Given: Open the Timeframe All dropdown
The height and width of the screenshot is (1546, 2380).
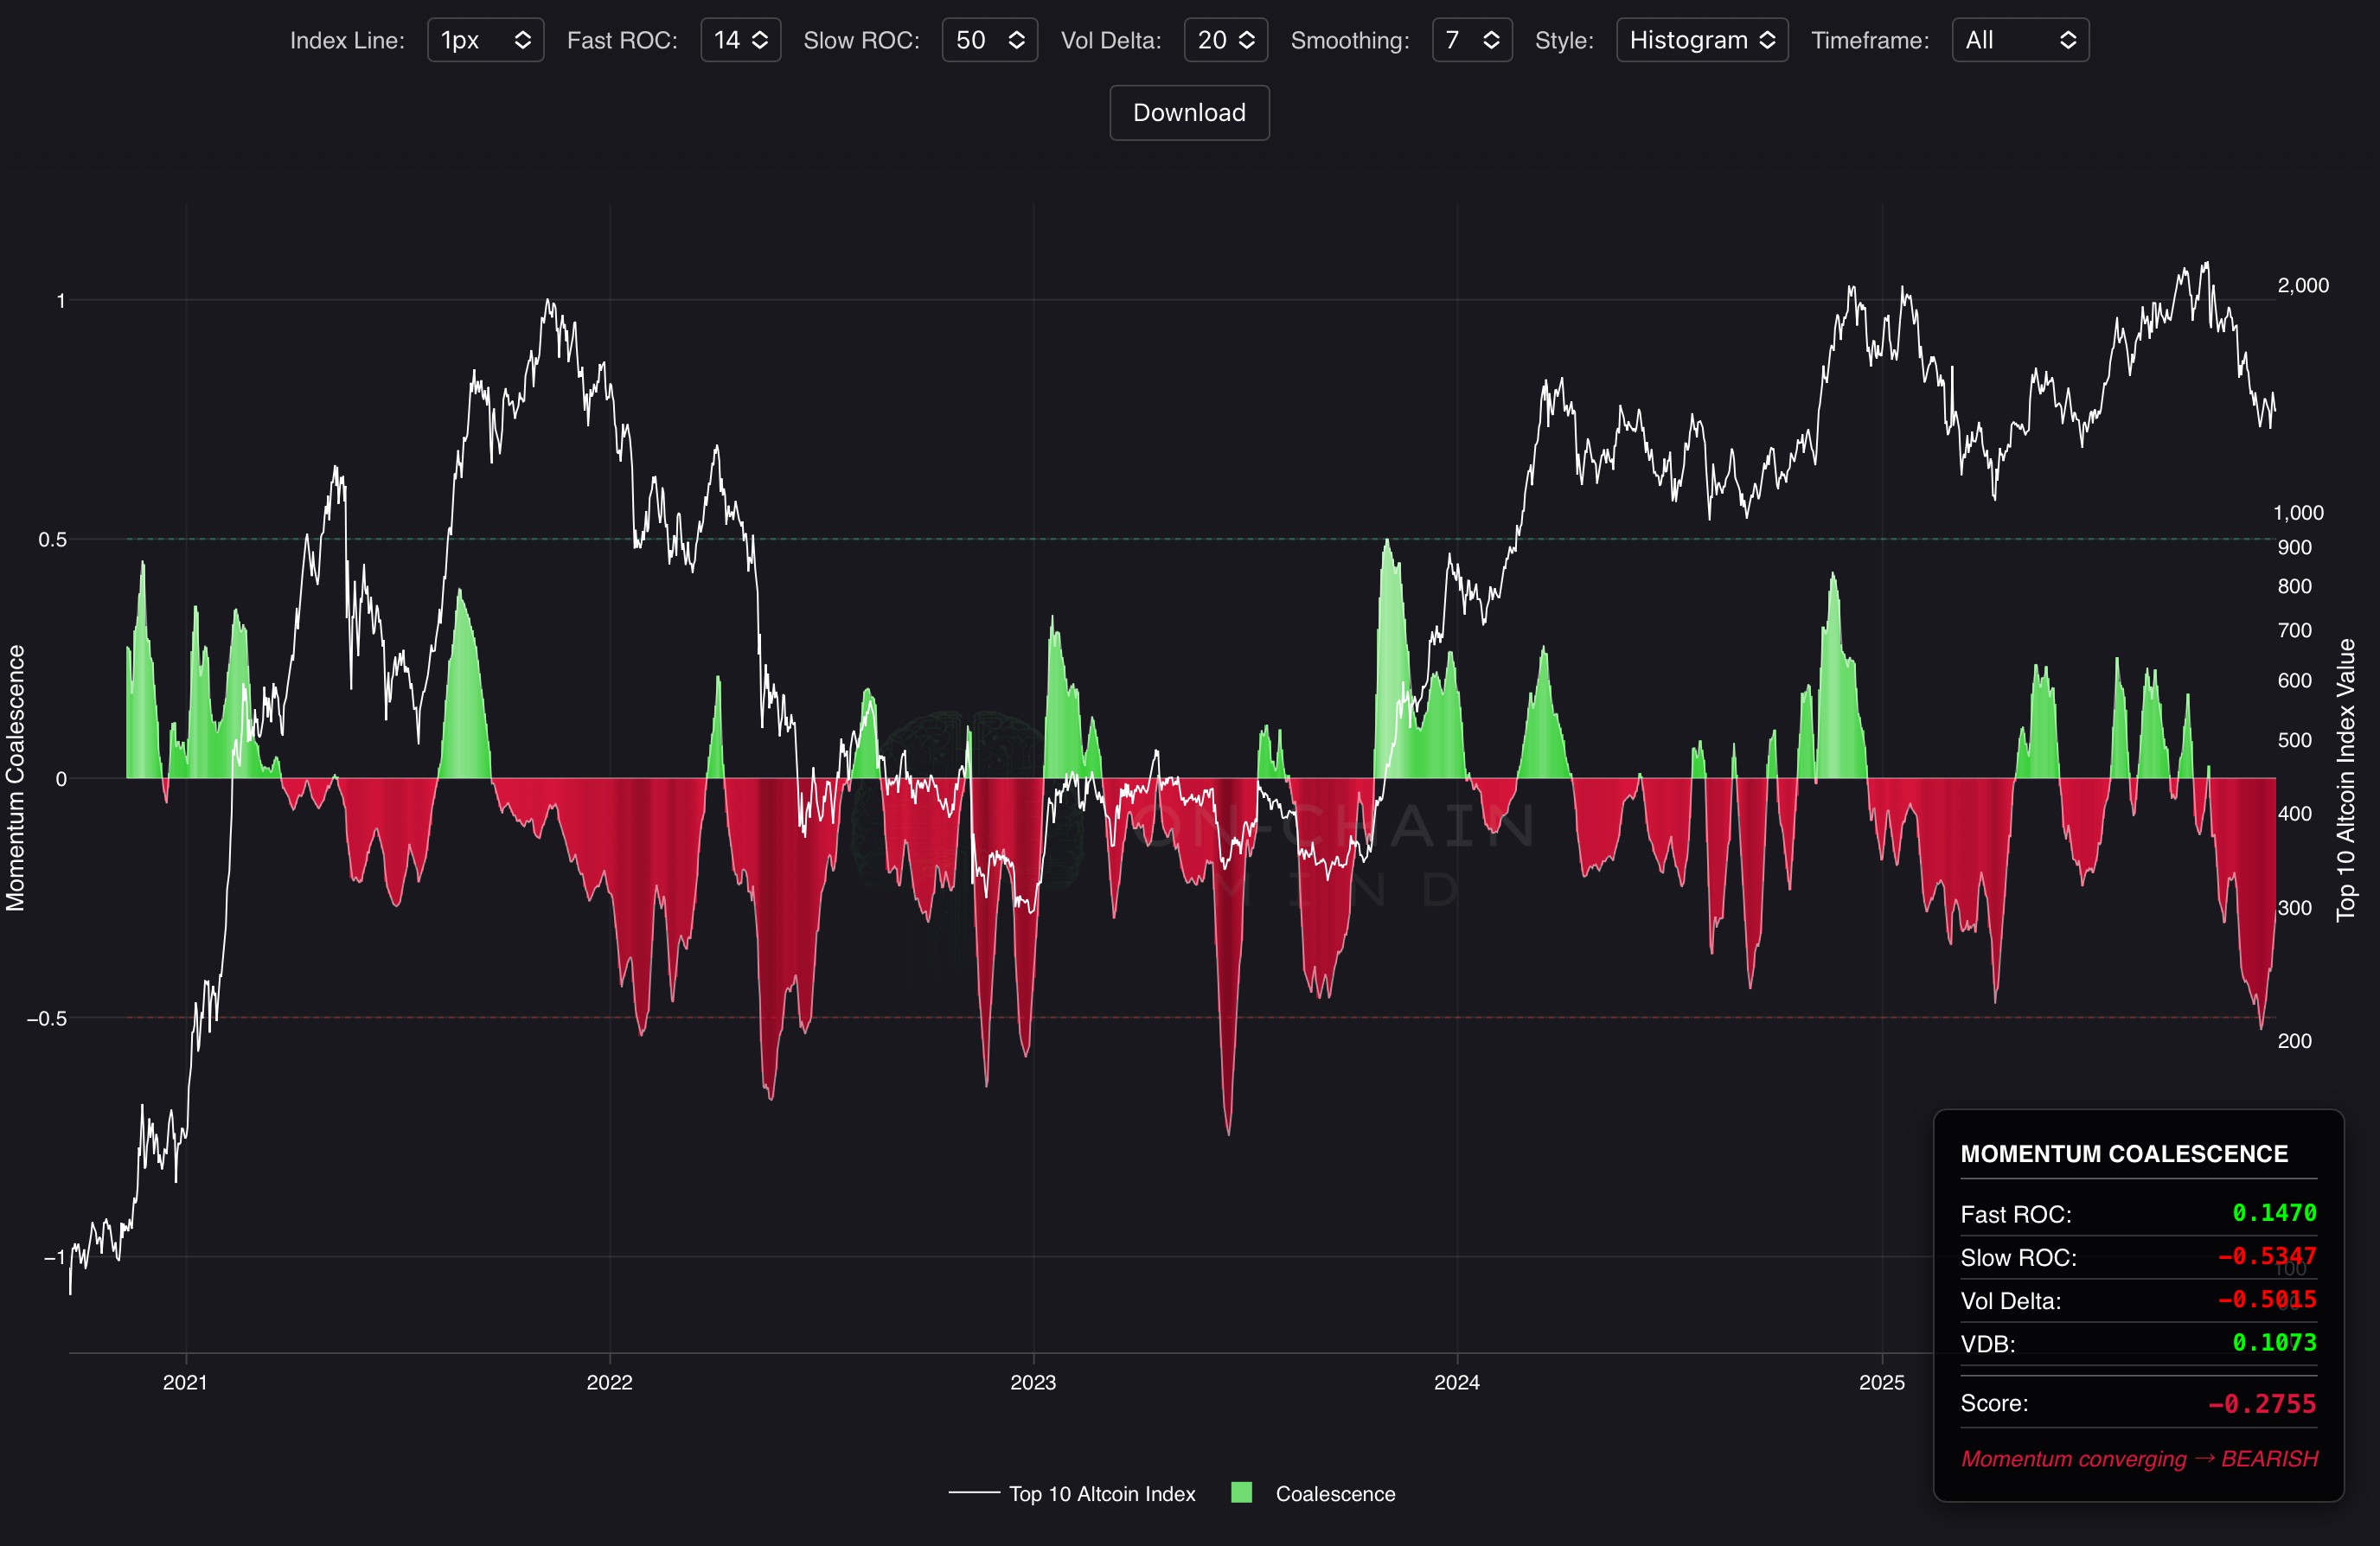Looking at the screenshot, I should [2019, 40].
